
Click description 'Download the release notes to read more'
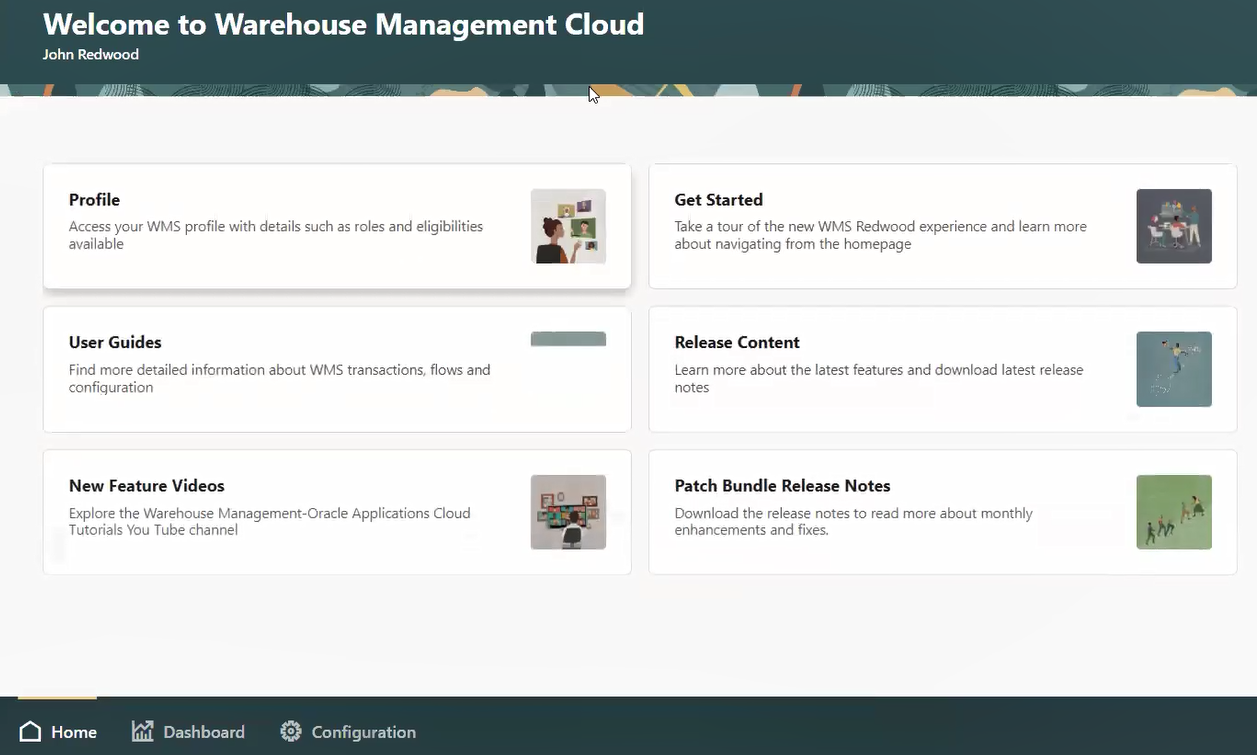point(854,522)
